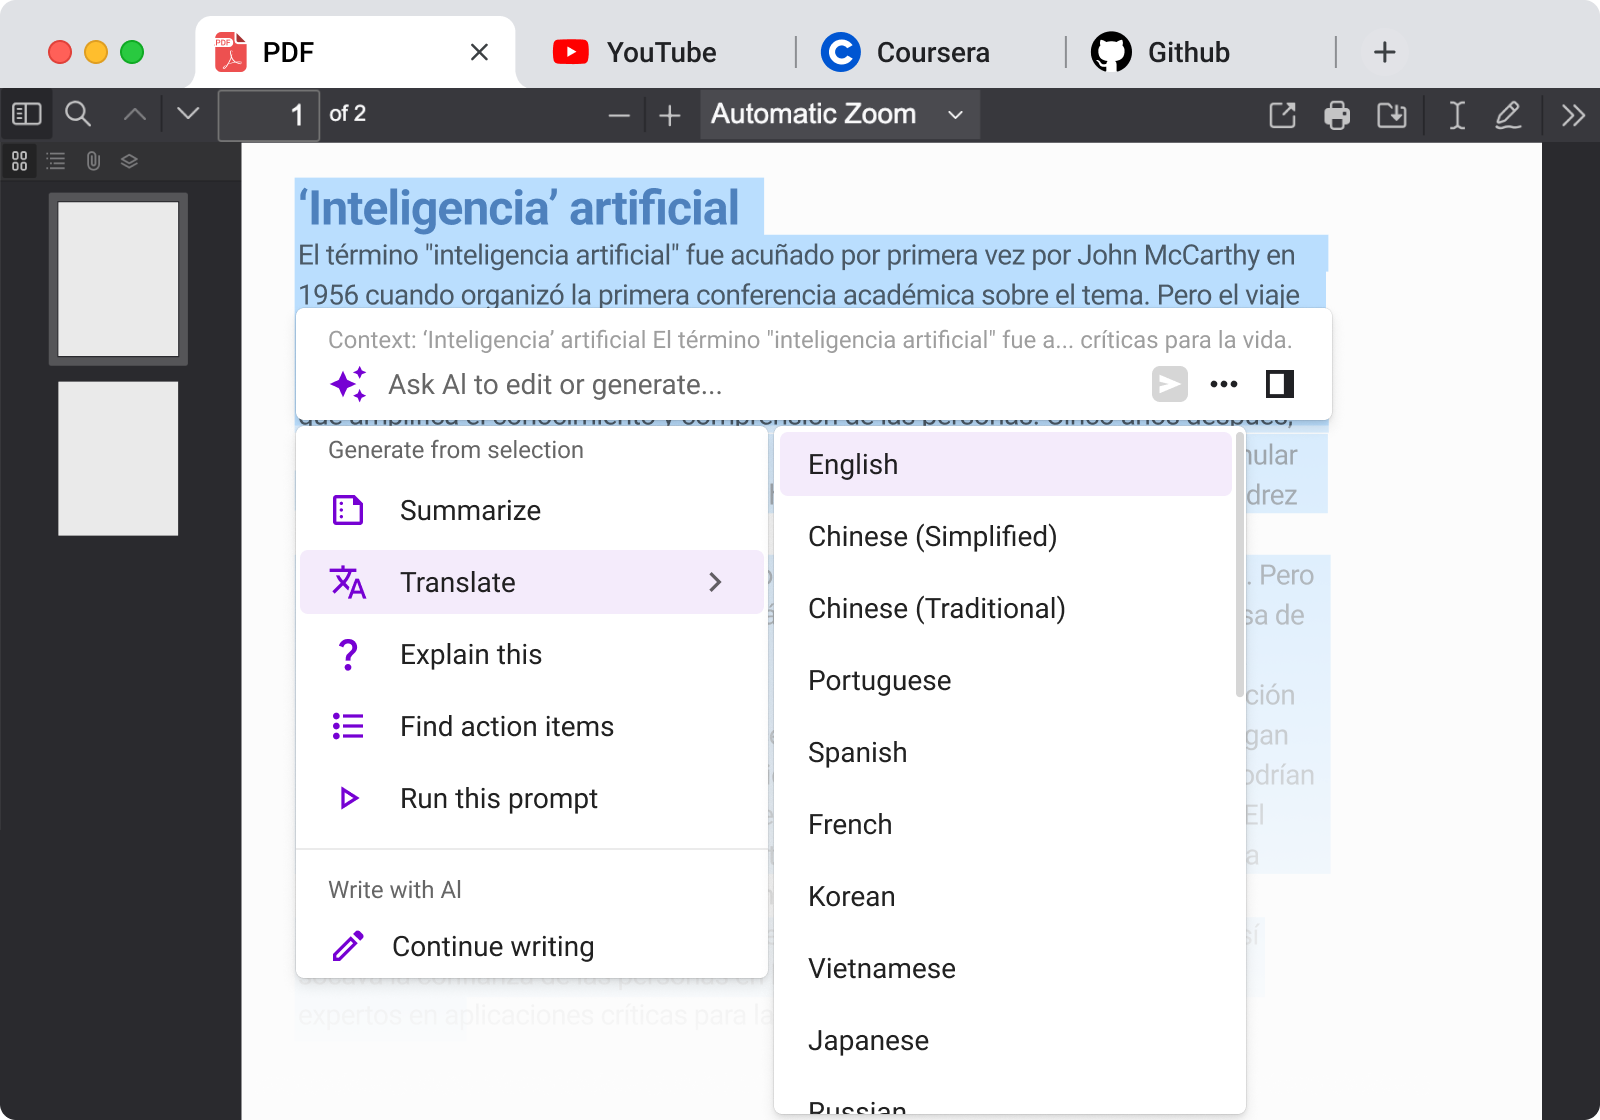1600x1120 pixels.
Task: Translate to Chinese (Simplified)
Action: (x=1006, y=536)
